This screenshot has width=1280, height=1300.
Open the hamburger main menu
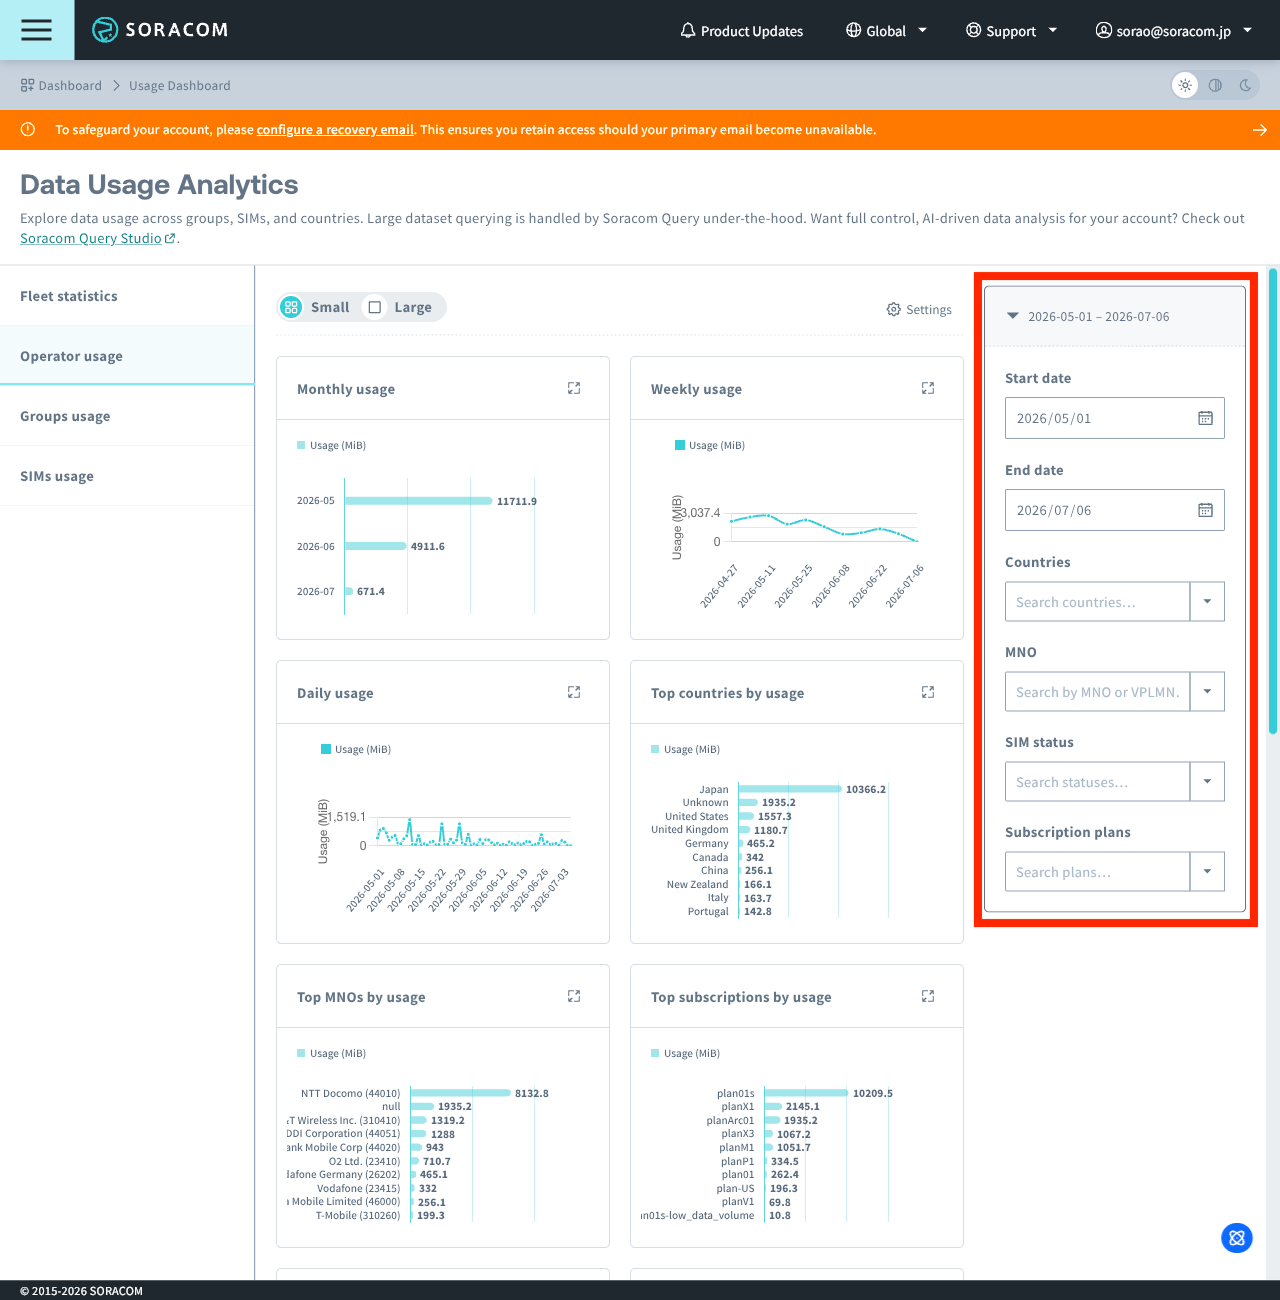pyautogui.click(x=37, y=30)
